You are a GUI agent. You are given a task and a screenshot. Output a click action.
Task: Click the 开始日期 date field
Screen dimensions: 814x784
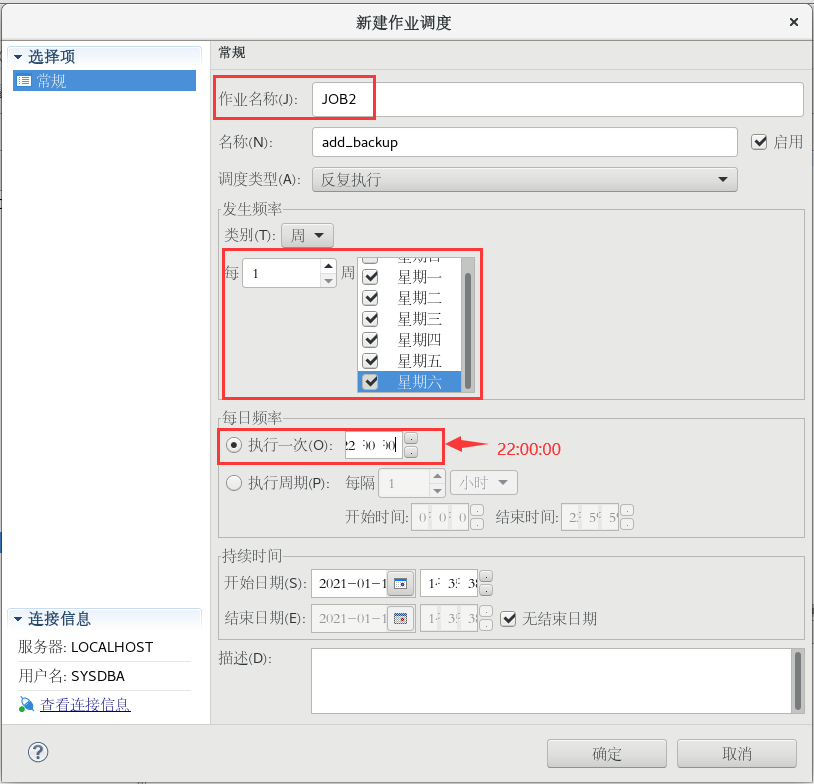coord(350,584)
